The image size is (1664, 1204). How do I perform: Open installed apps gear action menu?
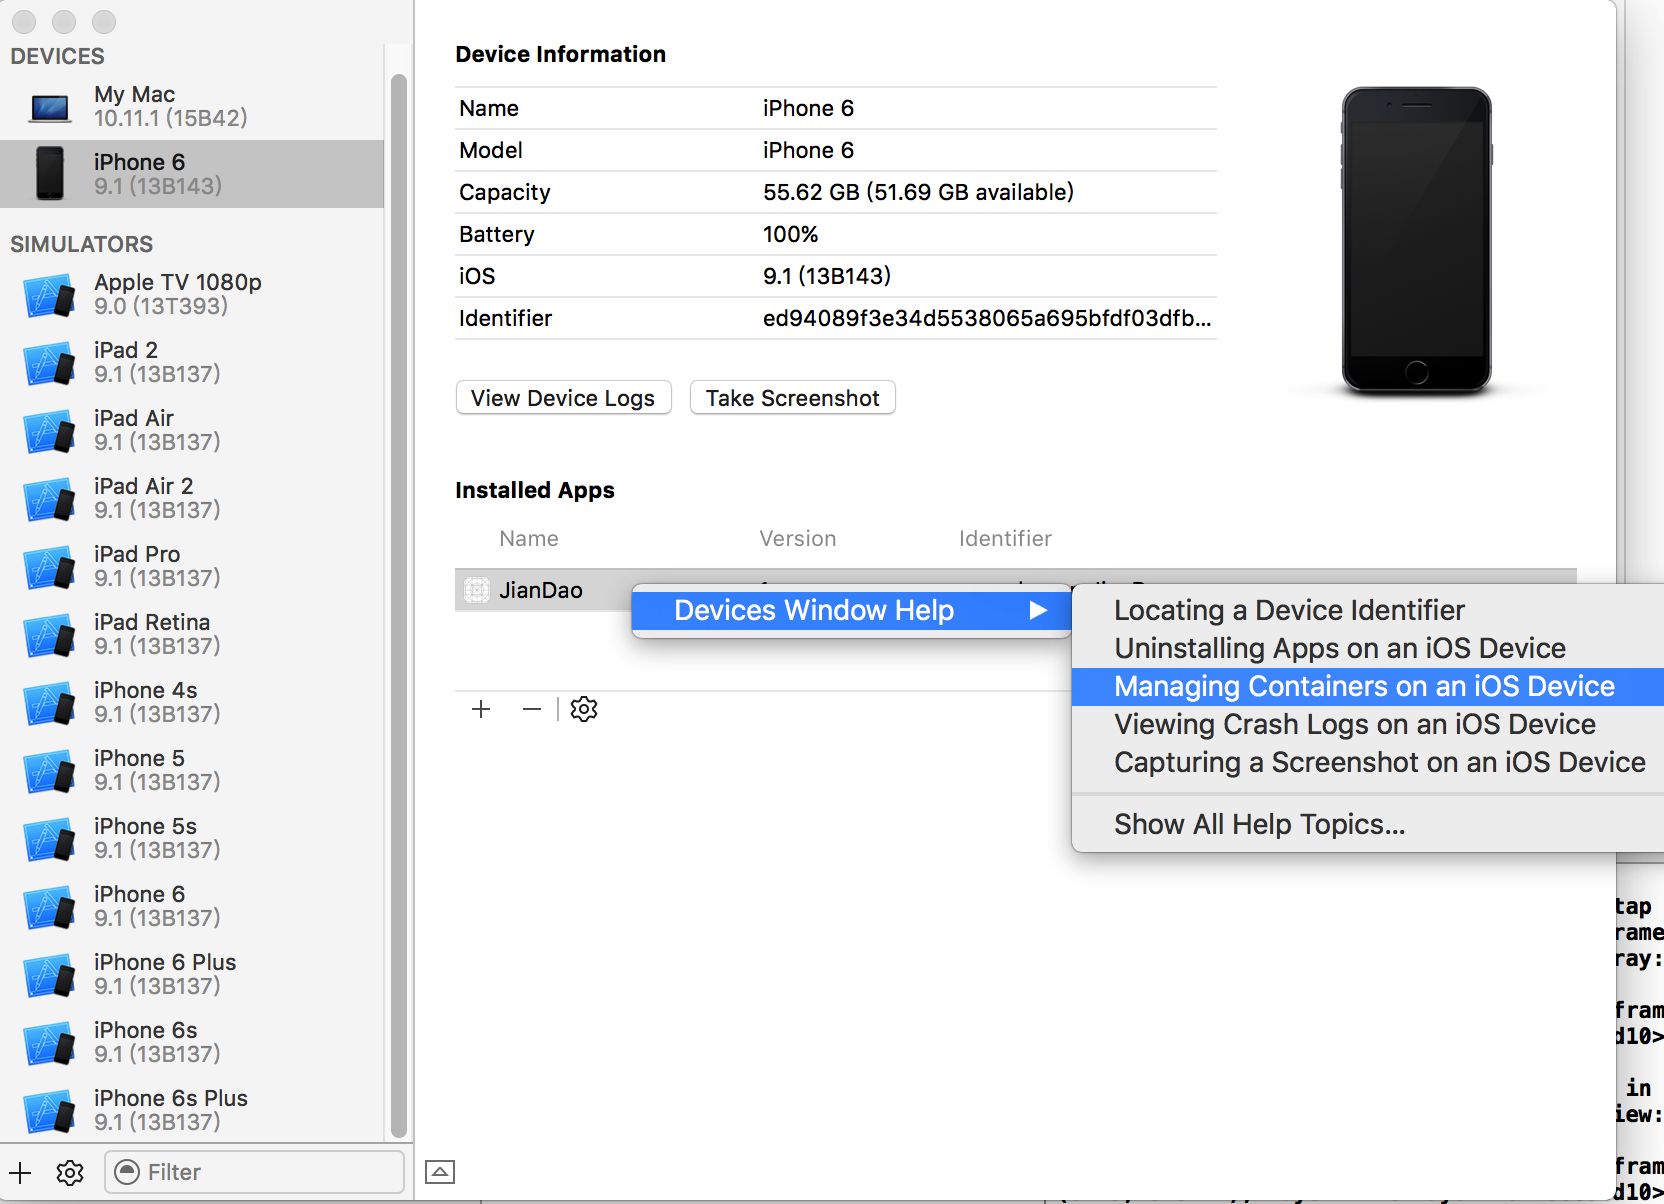click(584, 709)
